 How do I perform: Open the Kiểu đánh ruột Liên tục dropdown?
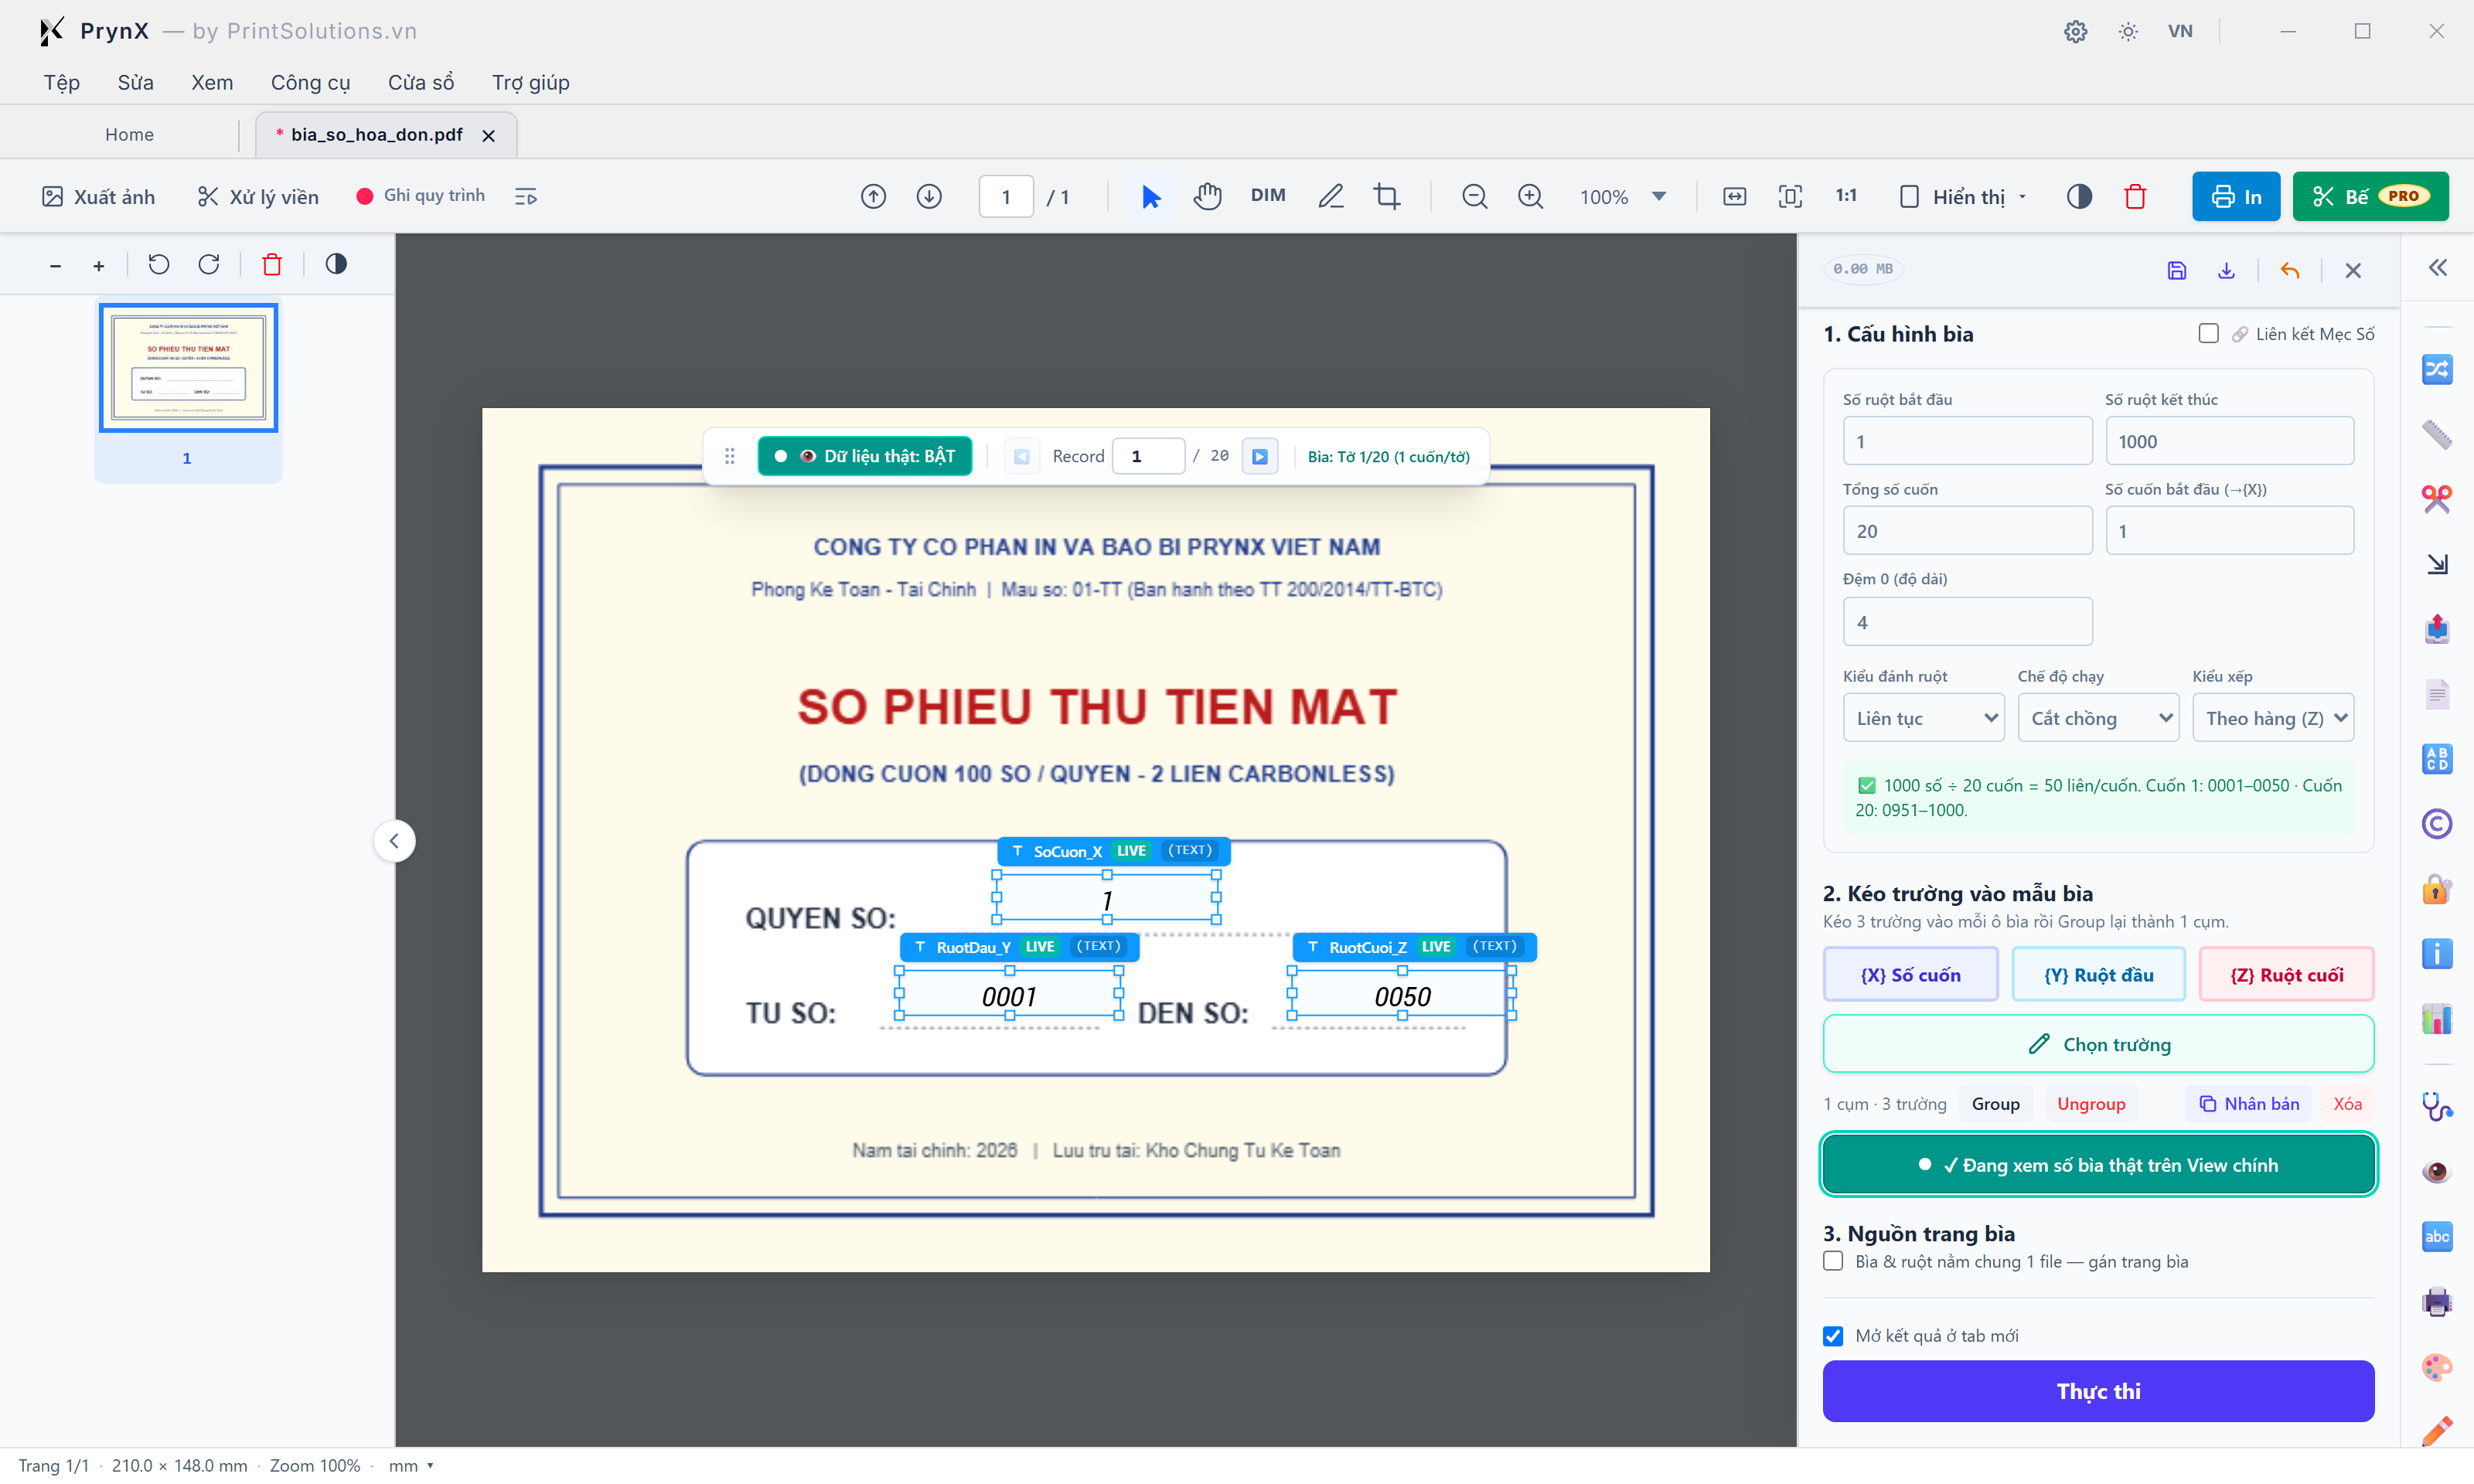point(1923,718)
